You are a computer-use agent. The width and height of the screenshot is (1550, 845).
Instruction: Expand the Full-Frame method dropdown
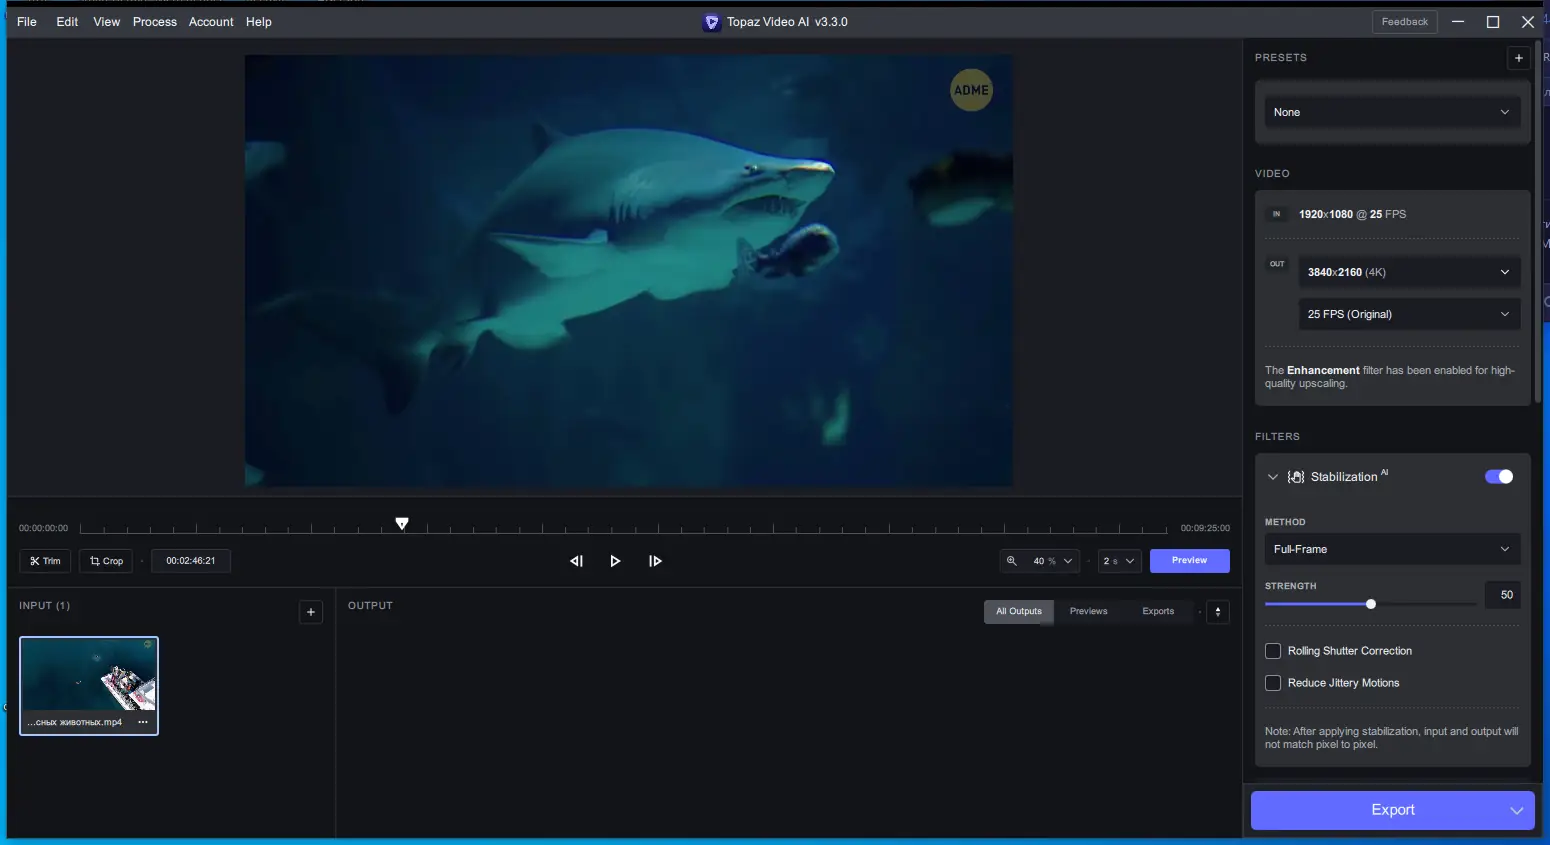coord(1391,549)
